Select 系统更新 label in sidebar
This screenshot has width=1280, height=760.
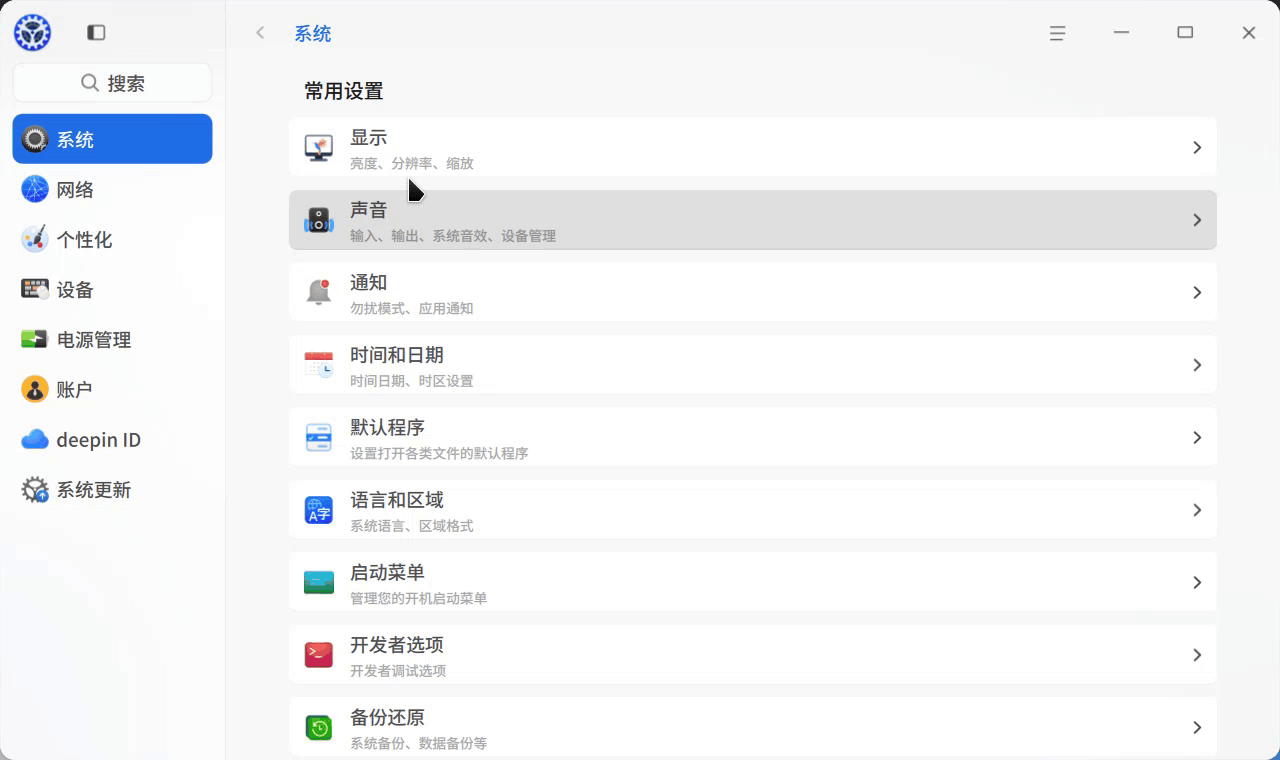[94, 490]
